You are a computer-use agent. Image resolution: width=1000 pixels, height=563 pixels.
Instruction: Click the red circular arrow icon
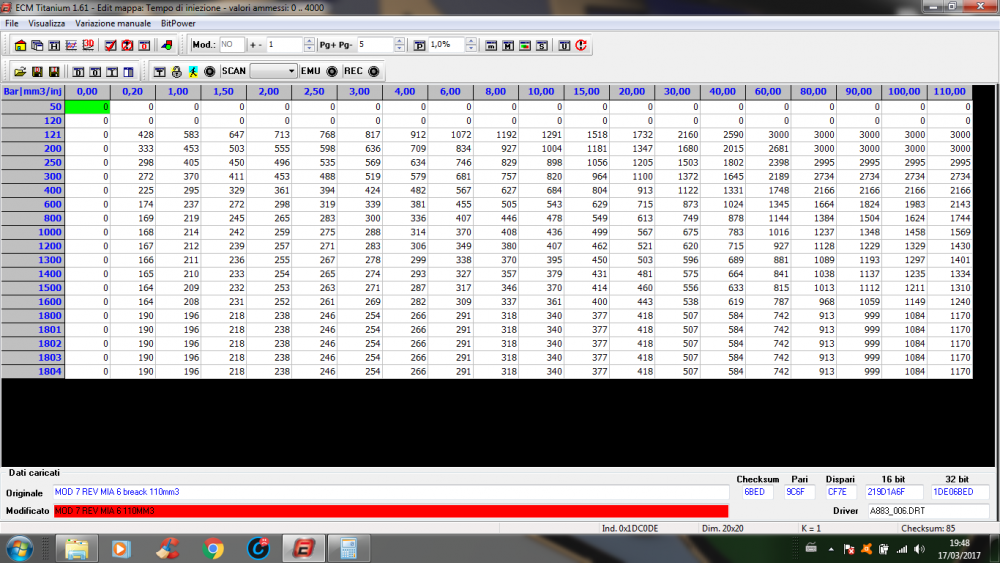pos(581,45)
